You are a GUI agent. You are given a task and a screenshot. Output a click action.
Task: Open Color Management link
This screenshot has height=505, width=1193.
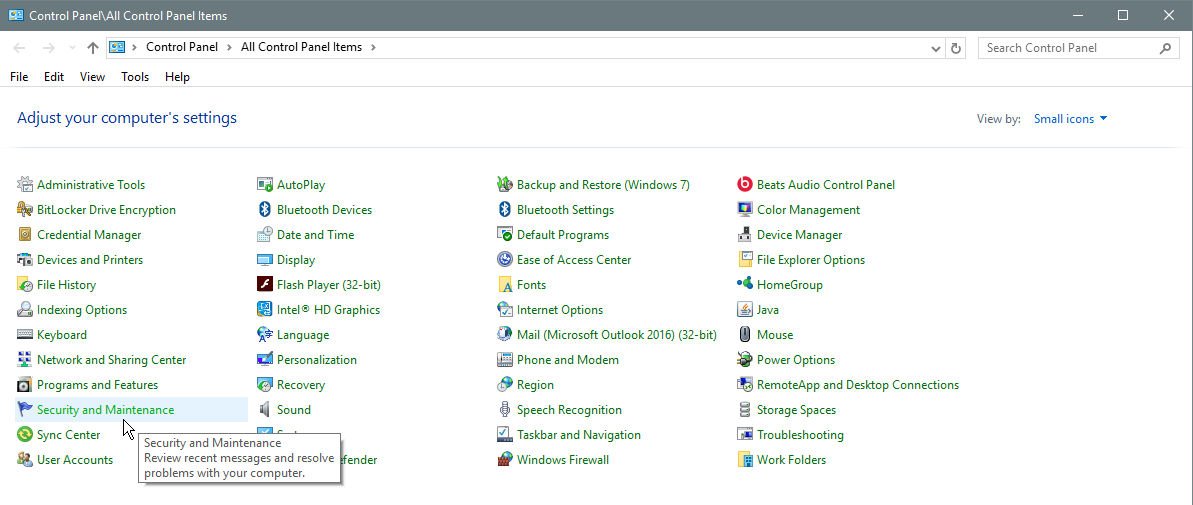[809, 210]
